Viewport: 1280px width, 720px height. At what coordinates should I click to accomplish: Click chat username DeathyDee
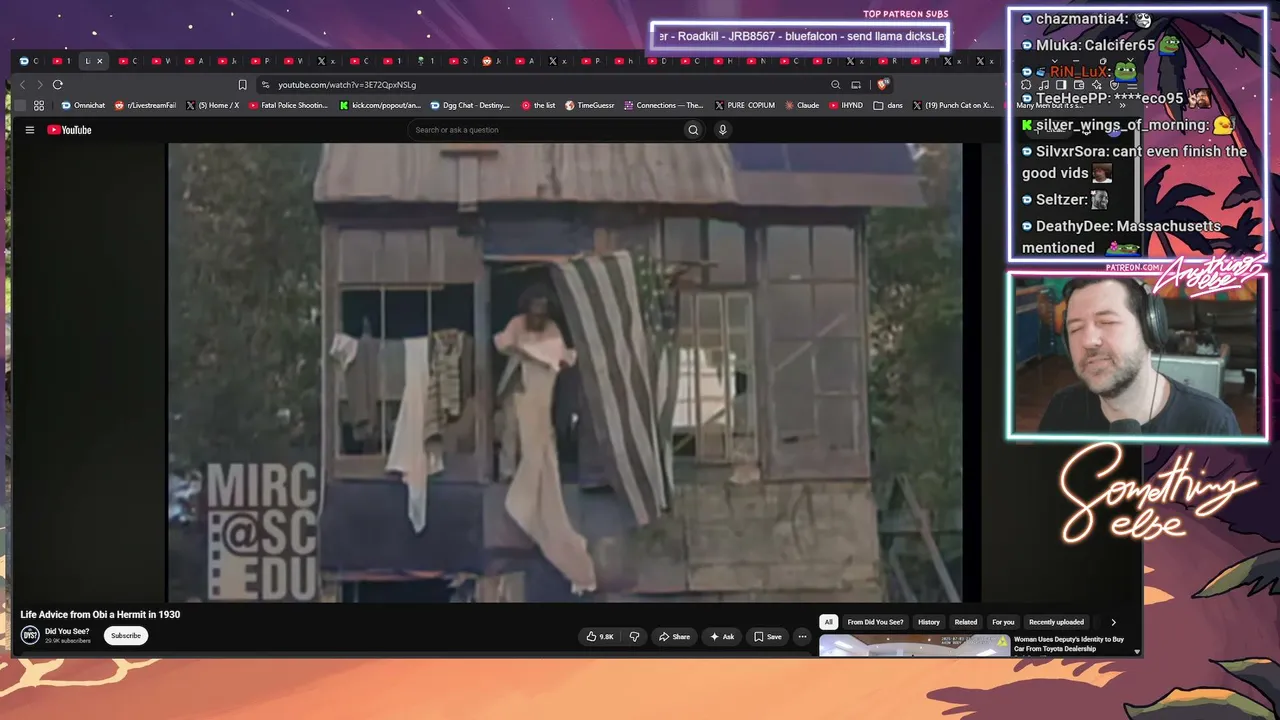pyautogui.click(x=1072, y=226)
